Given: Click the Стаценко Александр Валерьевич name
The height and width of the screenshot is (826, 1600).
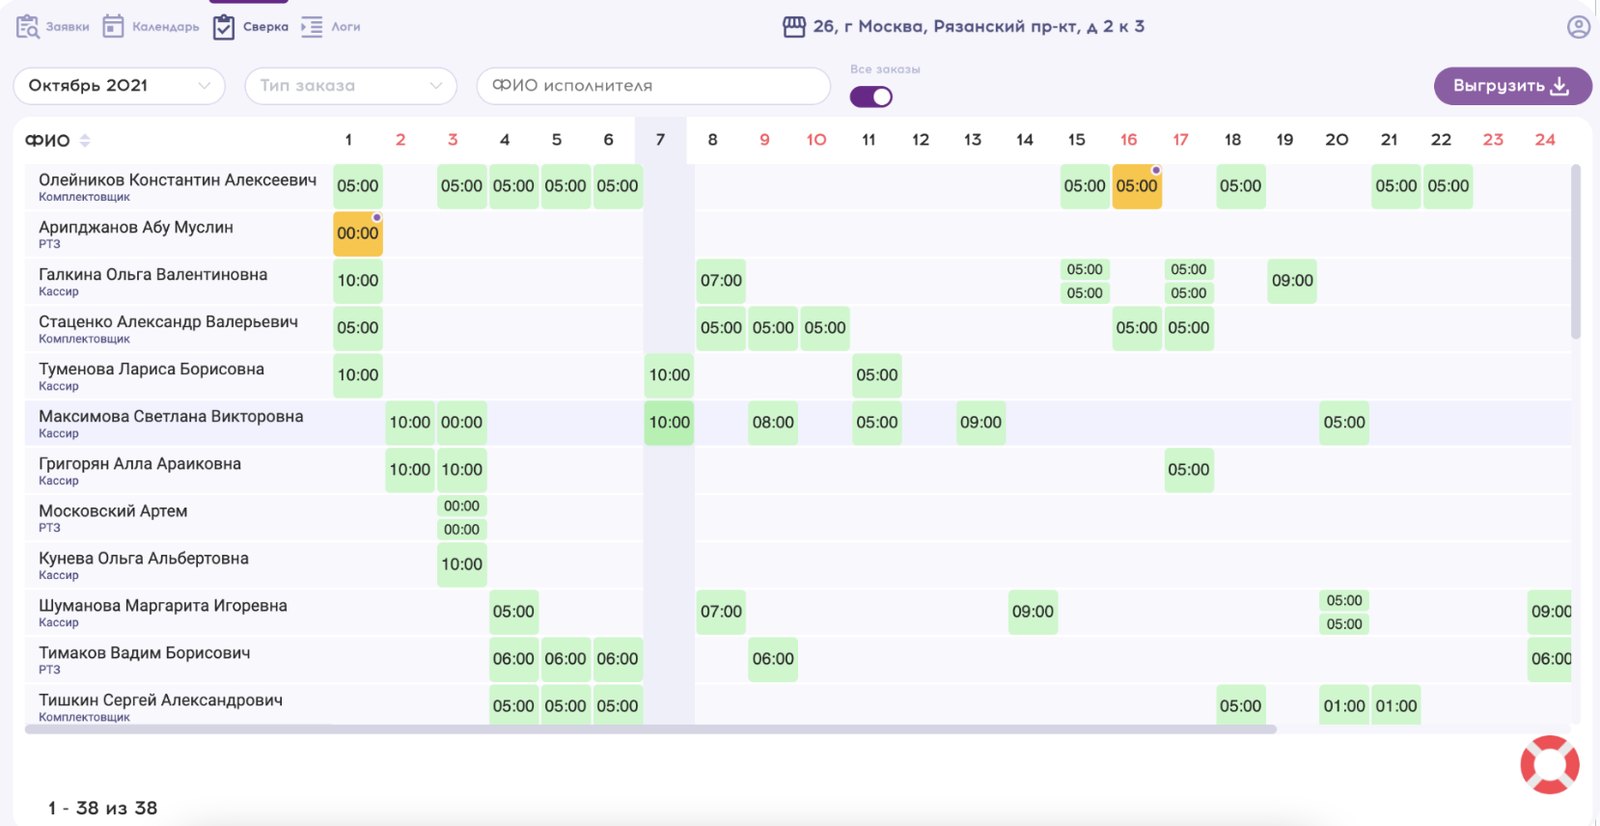Looking at the screenshot, I should 168,322.
